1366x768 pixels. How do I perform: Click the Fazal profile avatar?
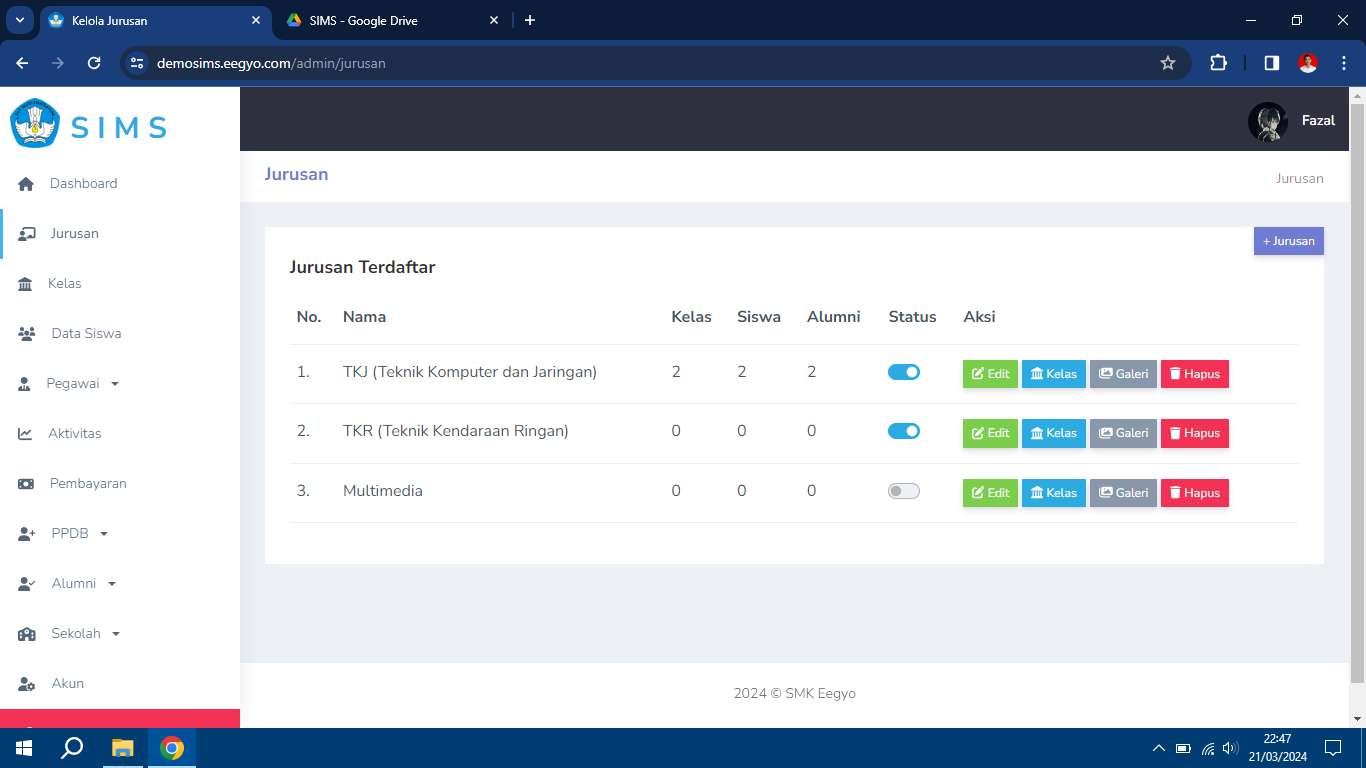pos(1267,121)
